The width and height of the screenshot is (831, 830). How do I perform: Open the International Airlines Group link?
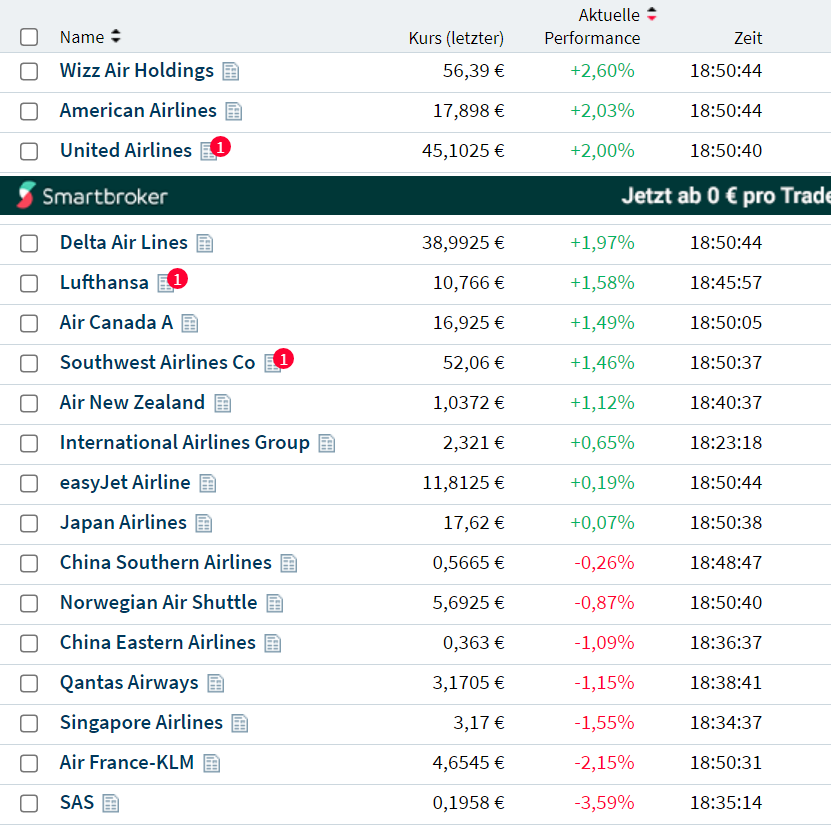coord(185,442)
